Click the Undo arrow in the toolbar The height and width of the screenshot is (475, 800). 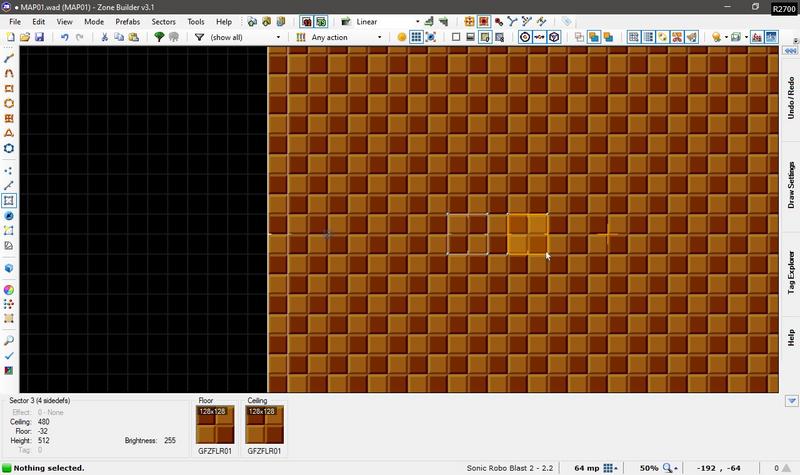[66, 37]
